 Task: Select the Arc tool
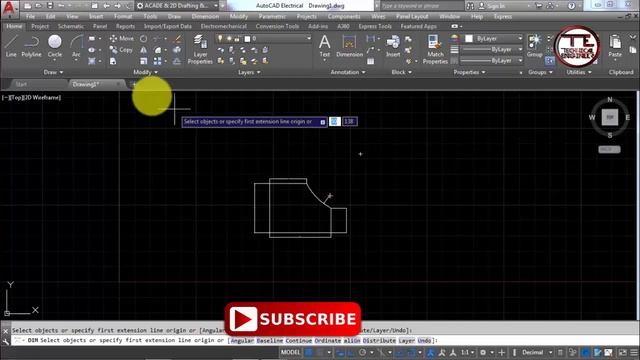76,46
